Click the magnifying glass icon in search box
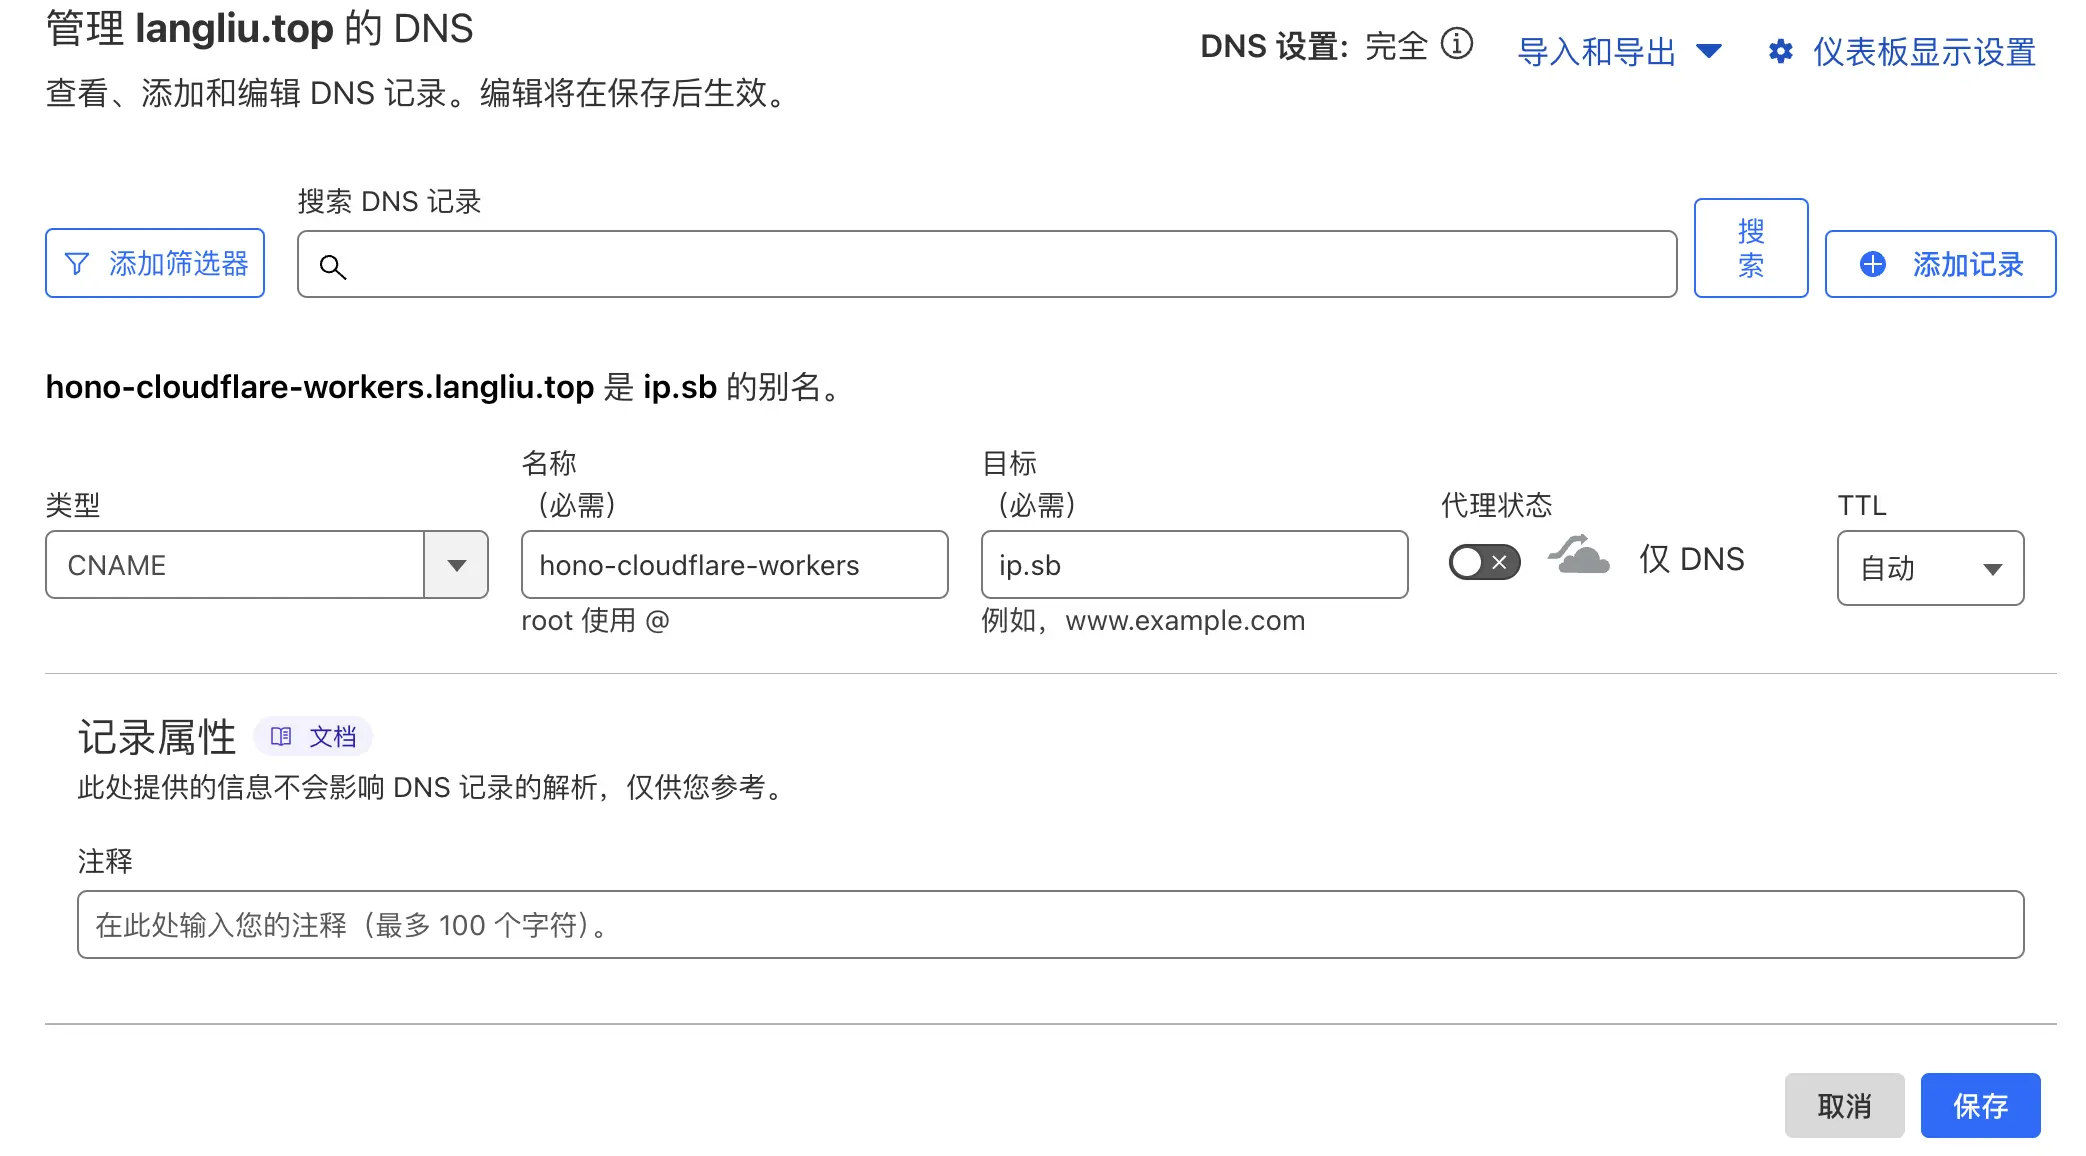This screenshot has height=1156, width=2086. tap(334, 268)
